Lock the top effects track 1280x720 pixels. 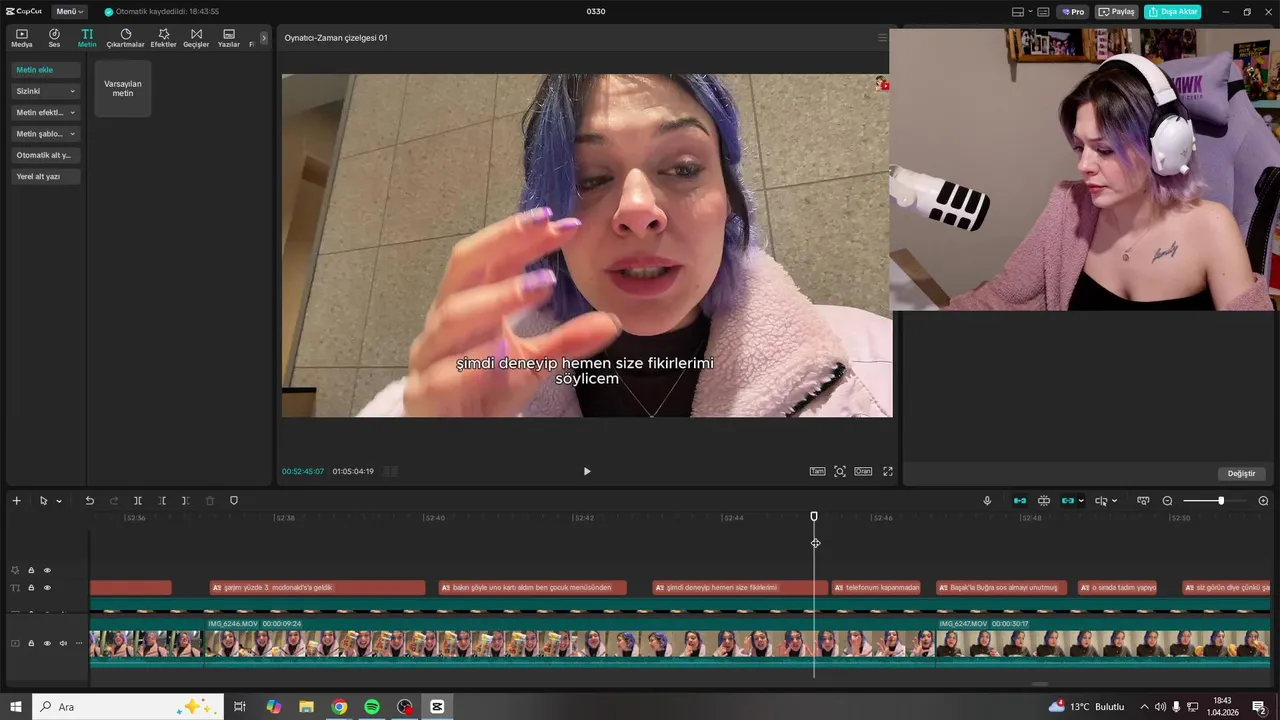(31, 570)
